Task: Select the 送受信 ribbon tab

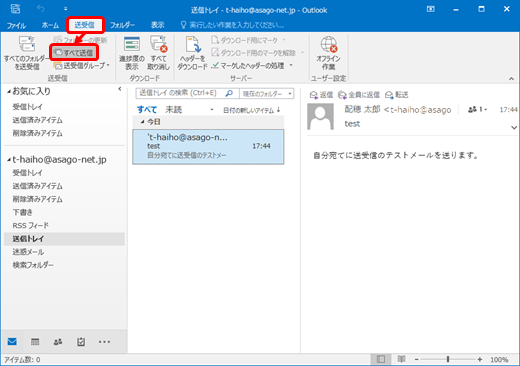Action: tap(84, 25)
